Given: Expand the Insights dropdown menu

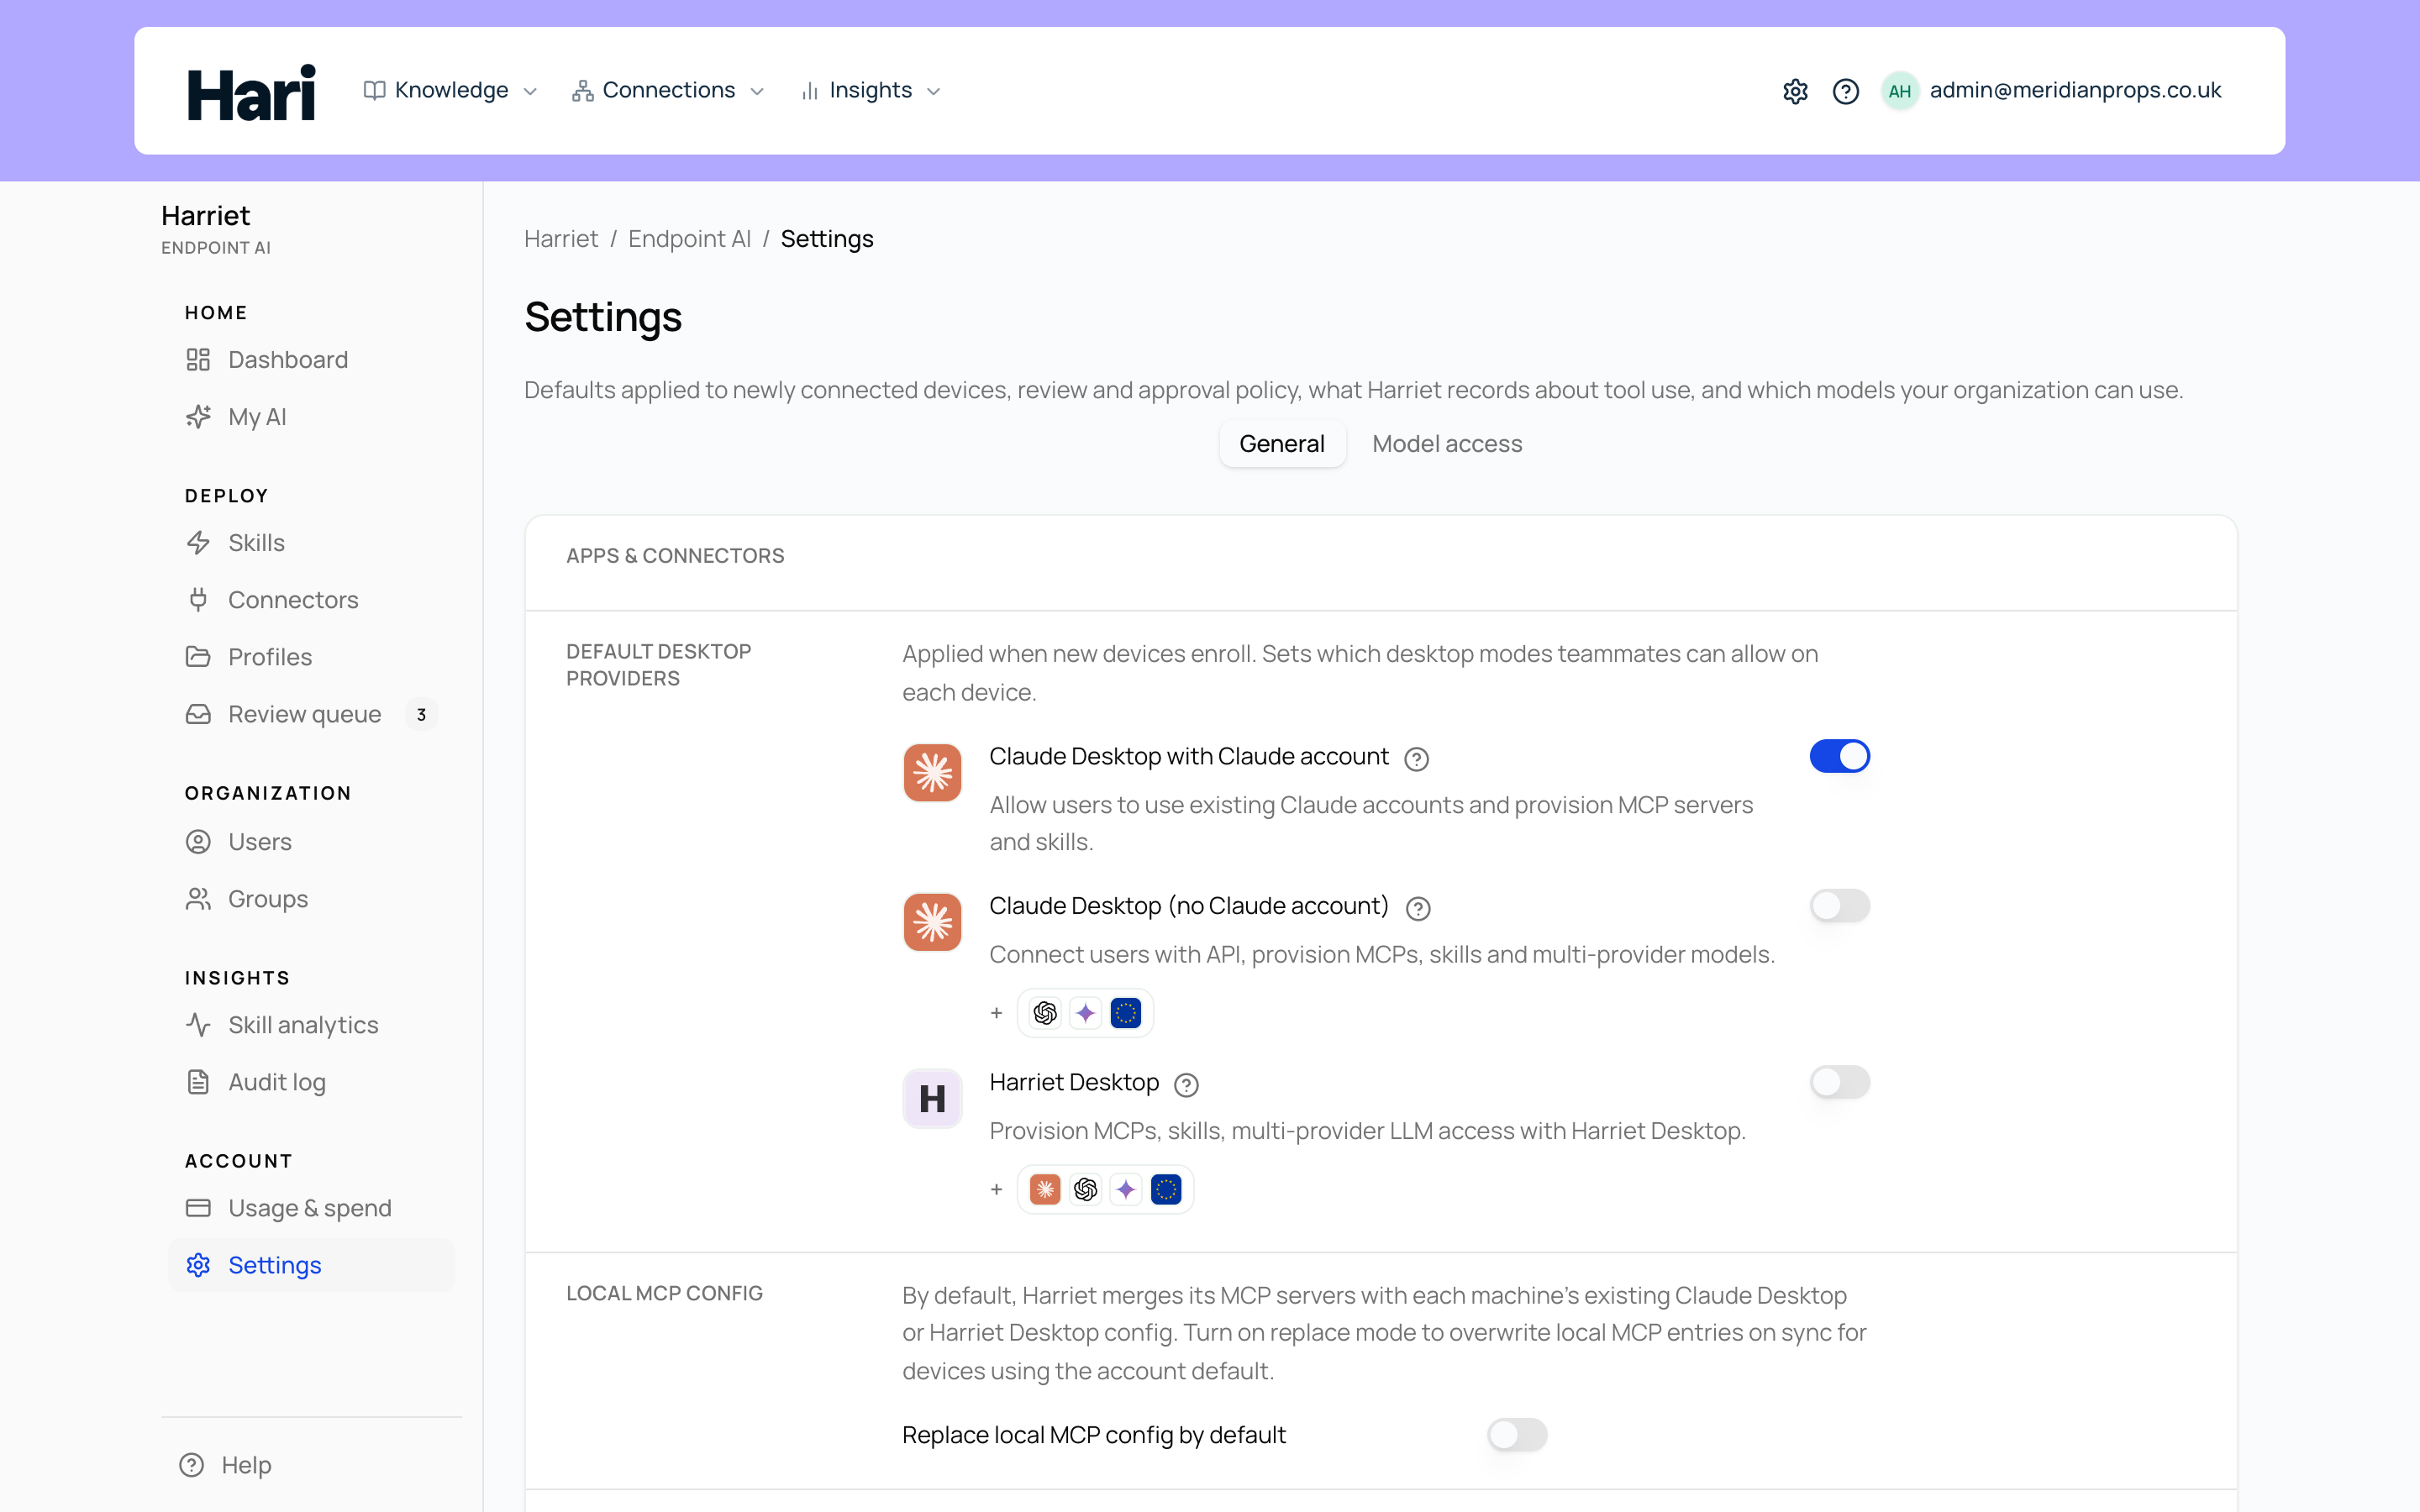Looking at the screenshot, I should pyautogui.click(x=871, y=91).
